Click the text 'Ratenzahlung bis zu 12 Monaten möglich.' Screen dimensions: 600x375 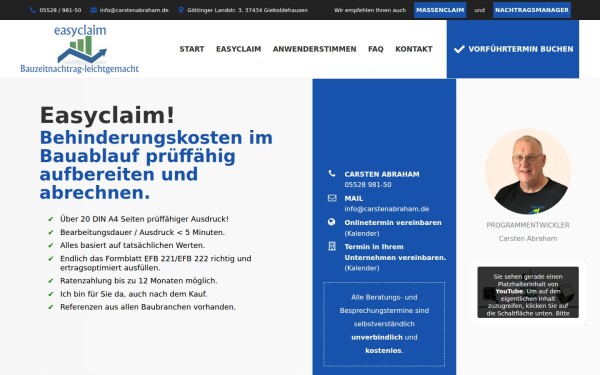[139, 281]
